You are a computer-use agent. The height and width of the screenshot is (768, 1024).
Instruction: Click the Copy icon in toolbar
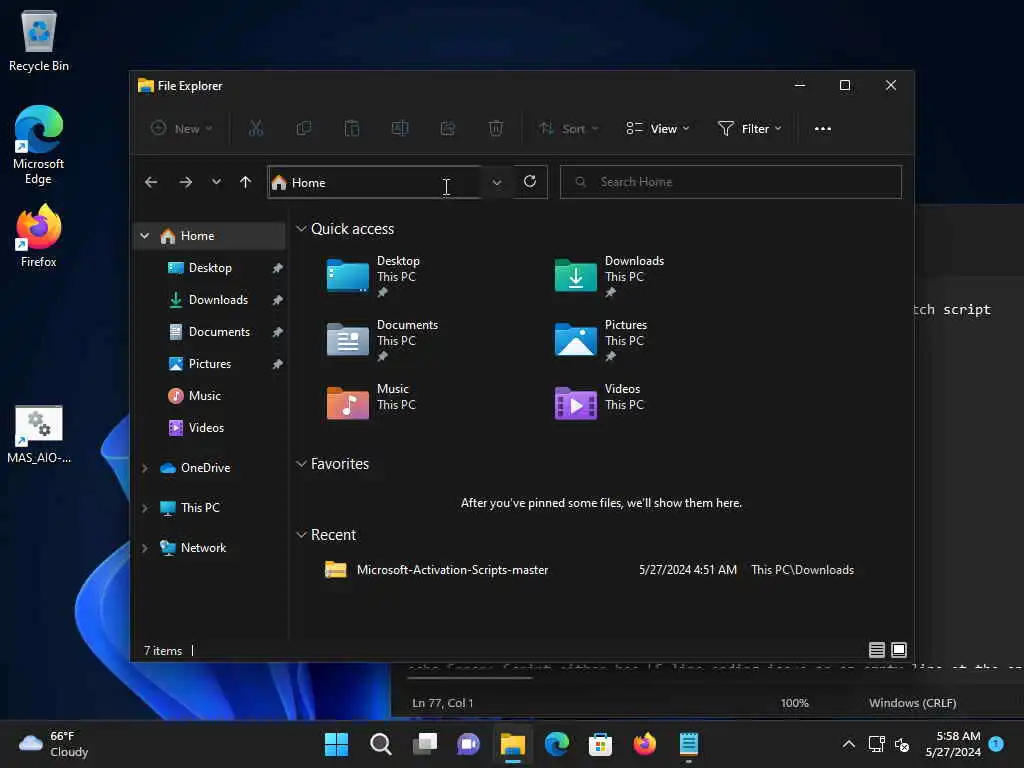point(304,129)
